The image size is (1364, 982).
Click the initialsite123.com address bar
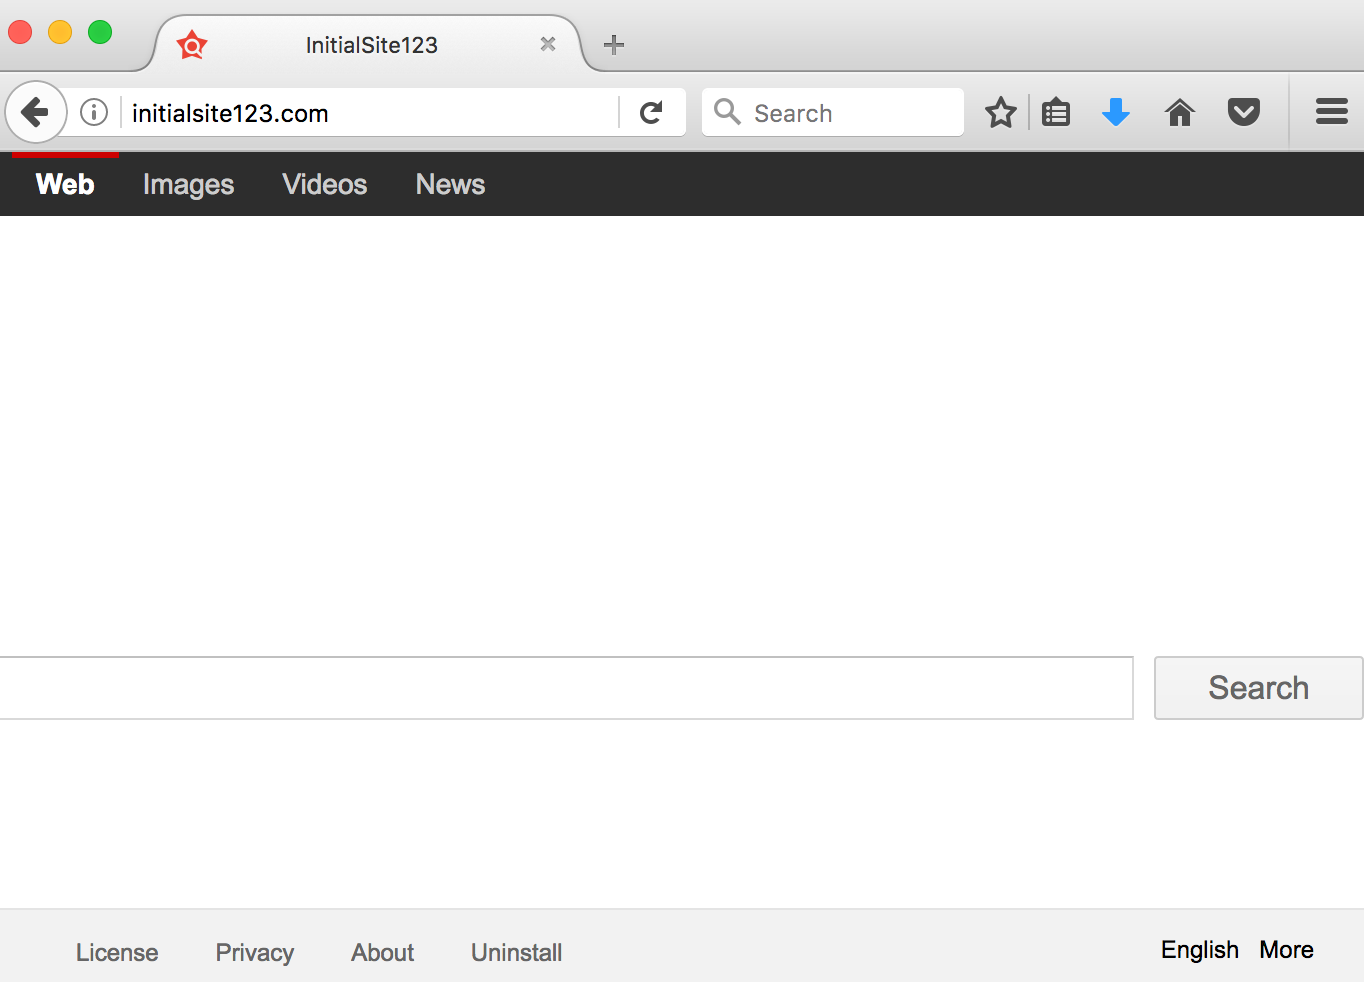click(x=370, y=113)
